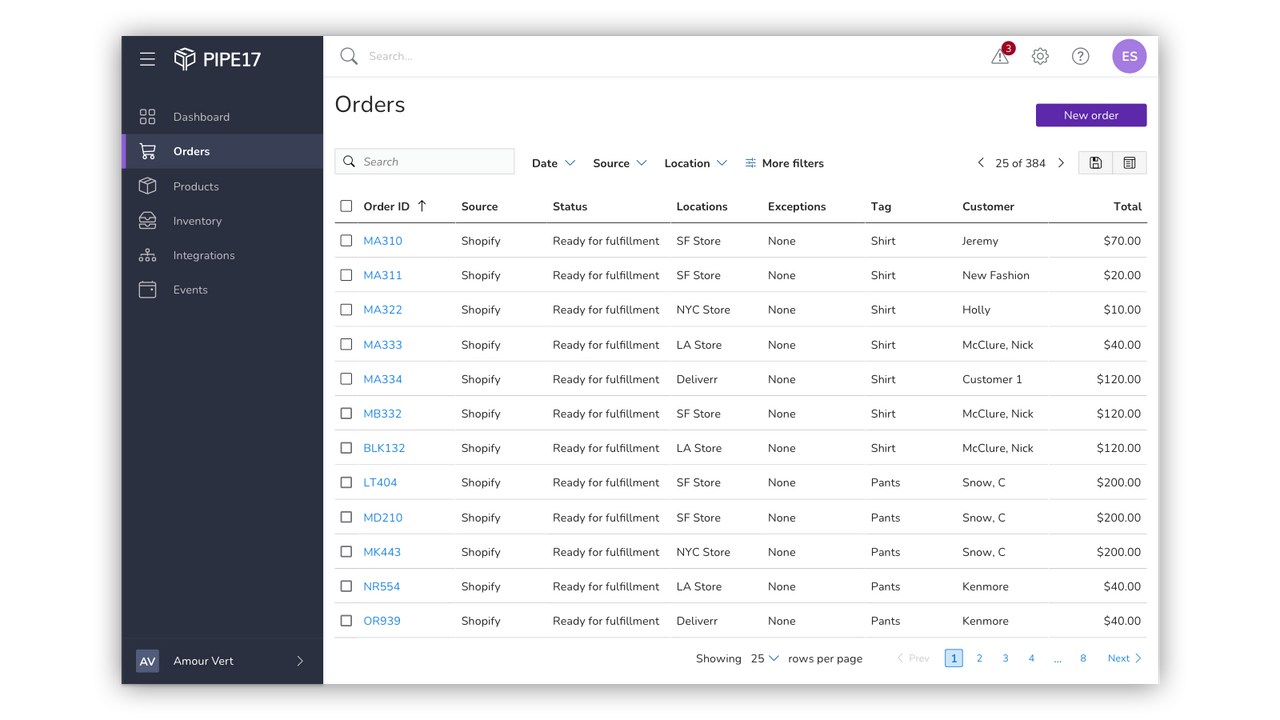Change rows per page from 25
Image resolution: width=1280 pixels, height=720 pixels.
(x=764, y=658)
